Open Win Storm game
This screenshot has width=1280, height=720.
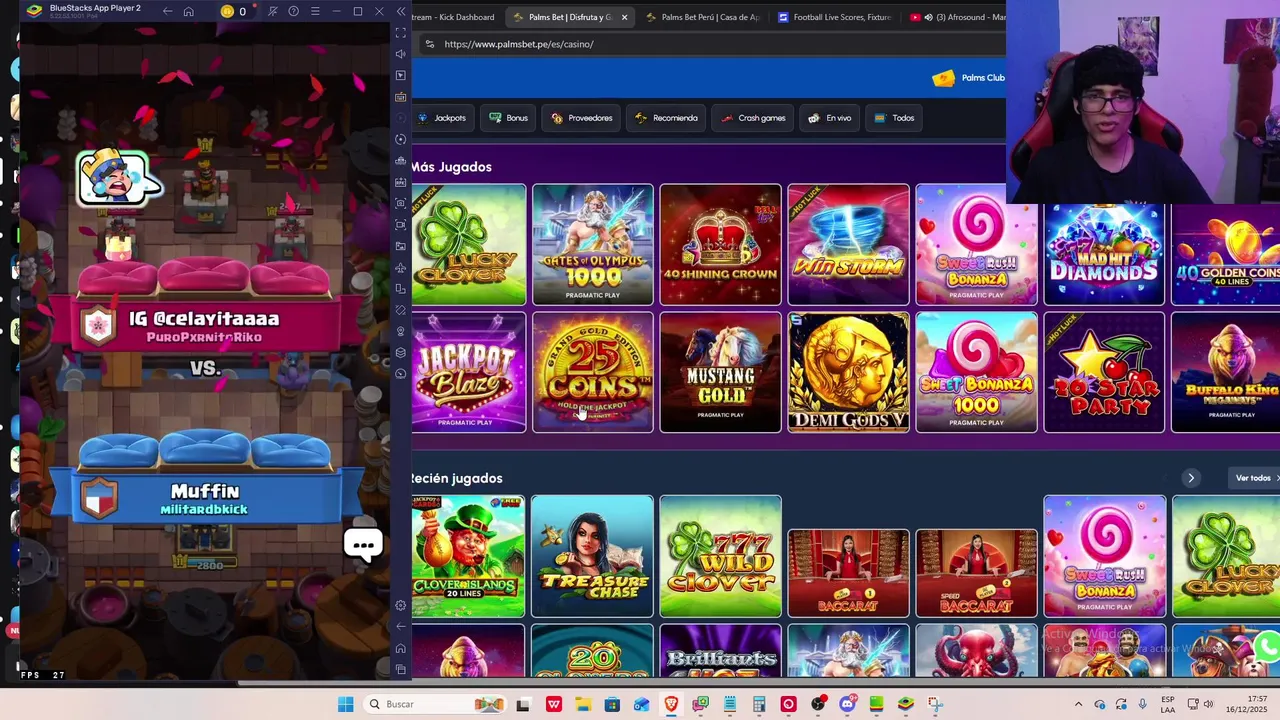[848, 244]
